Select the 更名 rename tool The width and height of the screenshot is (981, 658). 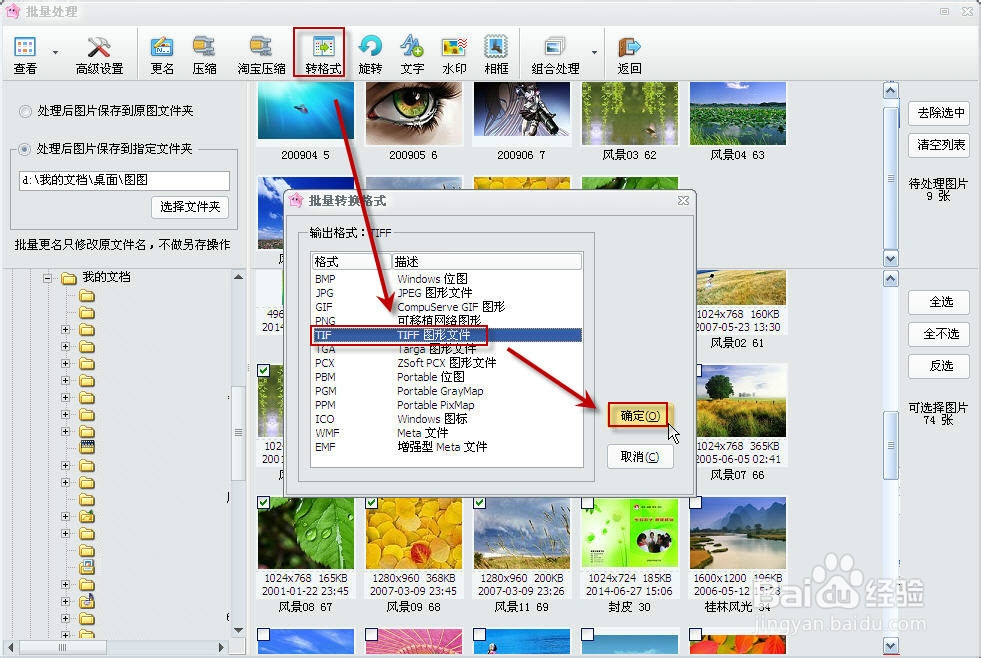161,54
